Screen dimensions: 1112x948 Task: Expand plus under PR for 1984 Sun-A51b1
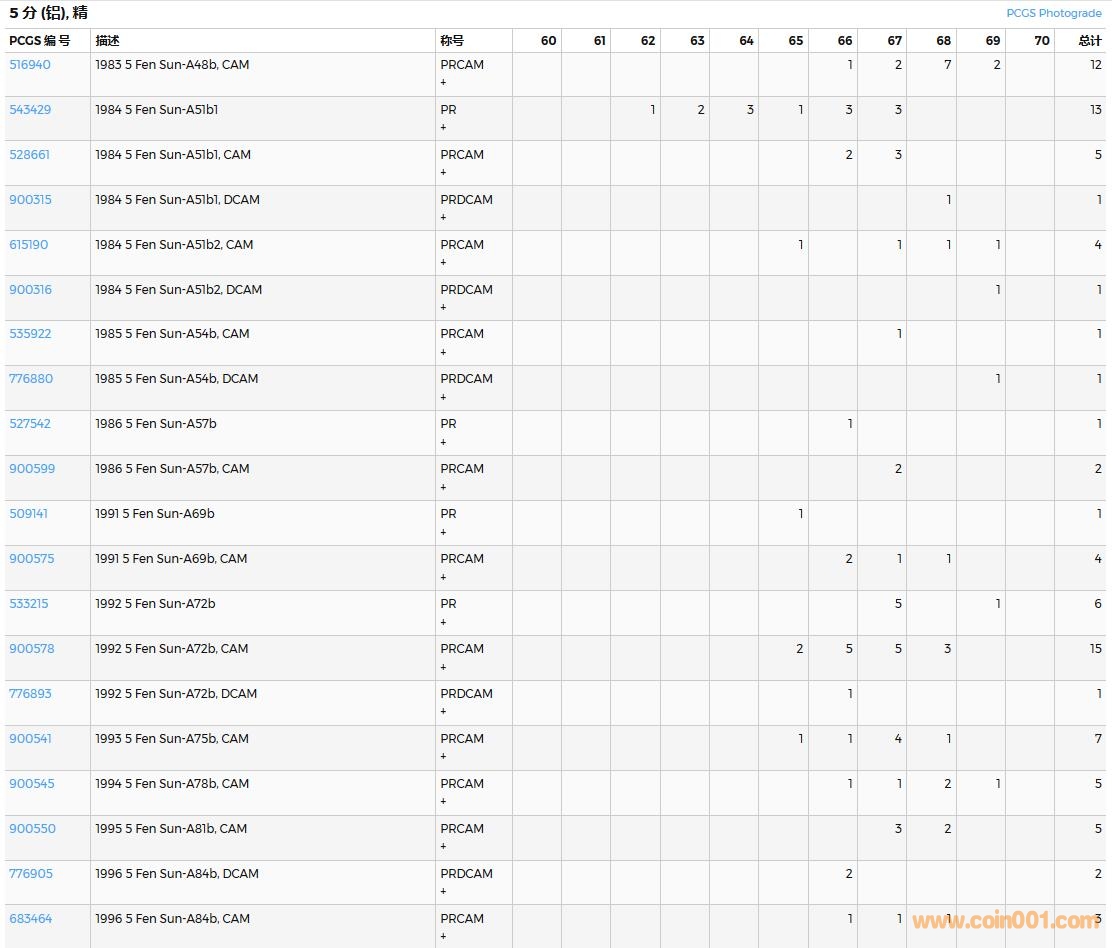(444, 128)
